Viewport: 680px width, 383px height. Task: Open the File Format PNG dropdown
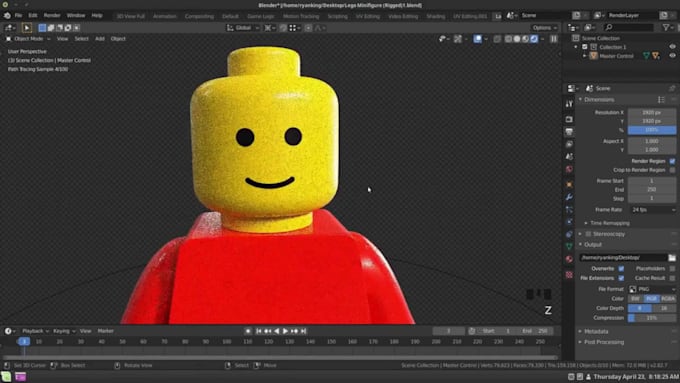[x=652, y=289]
